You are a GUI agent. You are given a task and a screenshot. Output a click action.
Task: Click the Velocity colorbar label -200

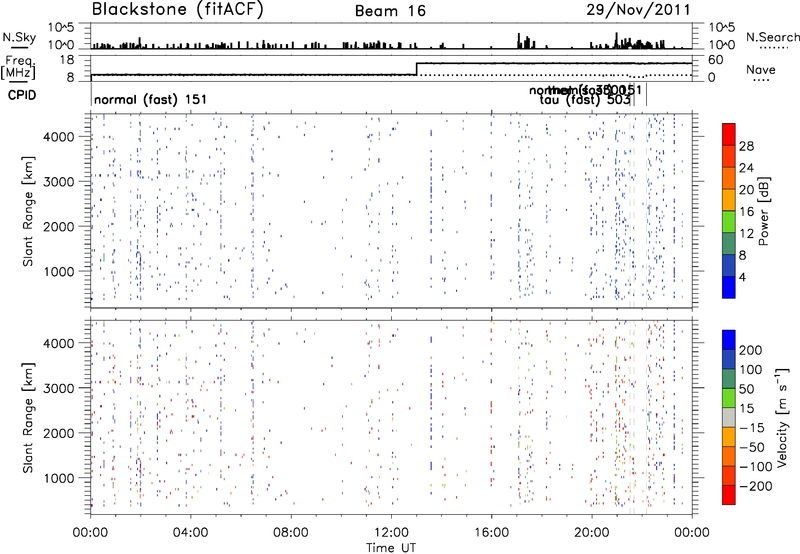click(756, 486)
